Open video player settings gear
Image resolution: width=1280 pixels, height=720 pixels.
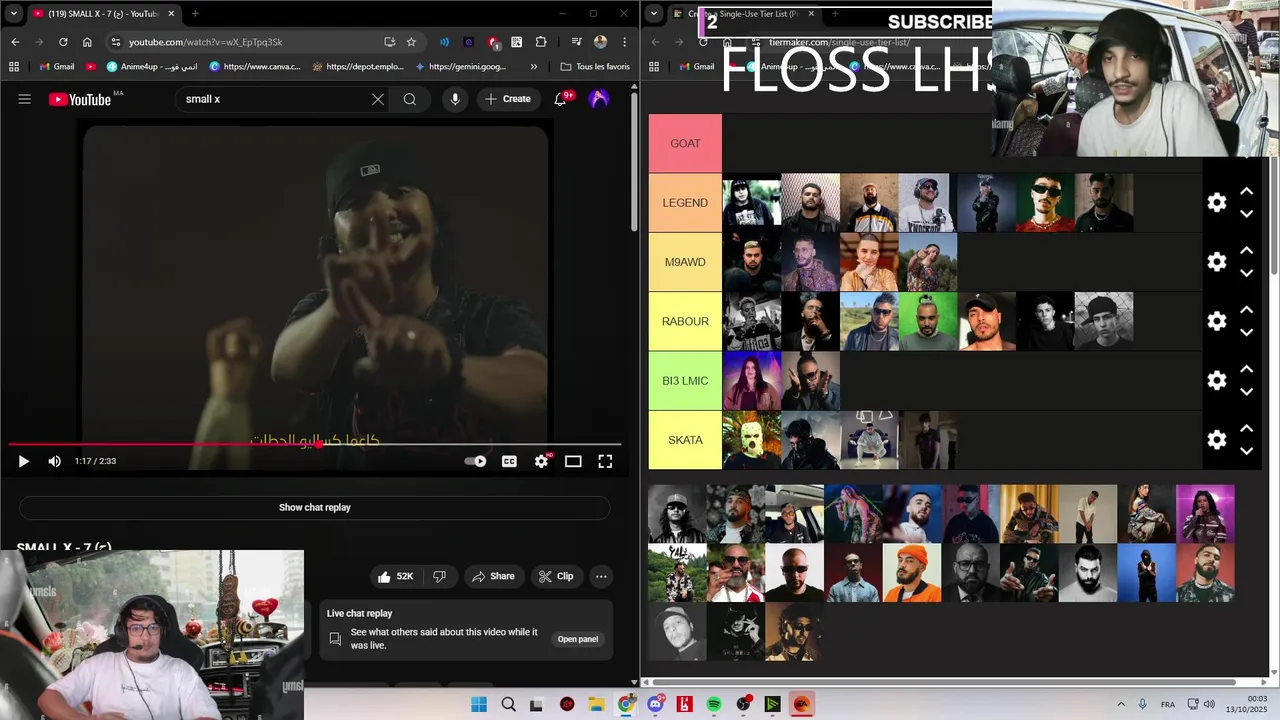tap(541, 461)
